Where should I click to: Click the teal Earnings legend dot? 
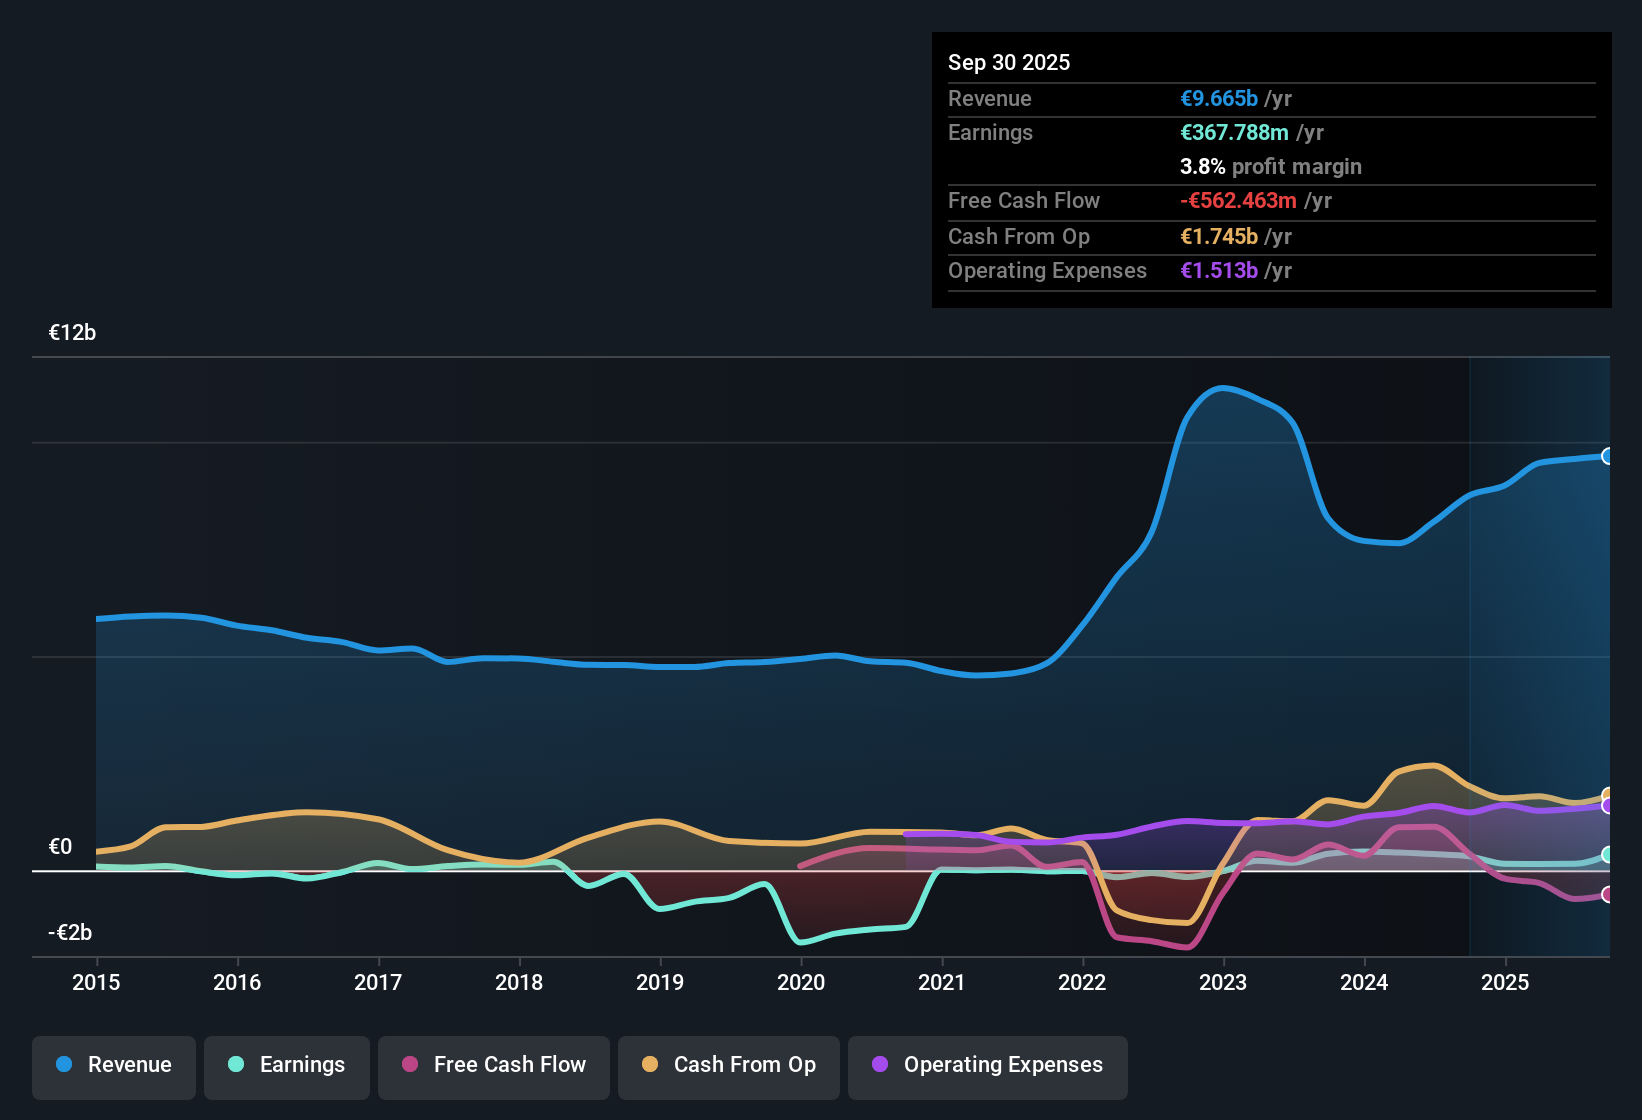(x=236, y=1065)
